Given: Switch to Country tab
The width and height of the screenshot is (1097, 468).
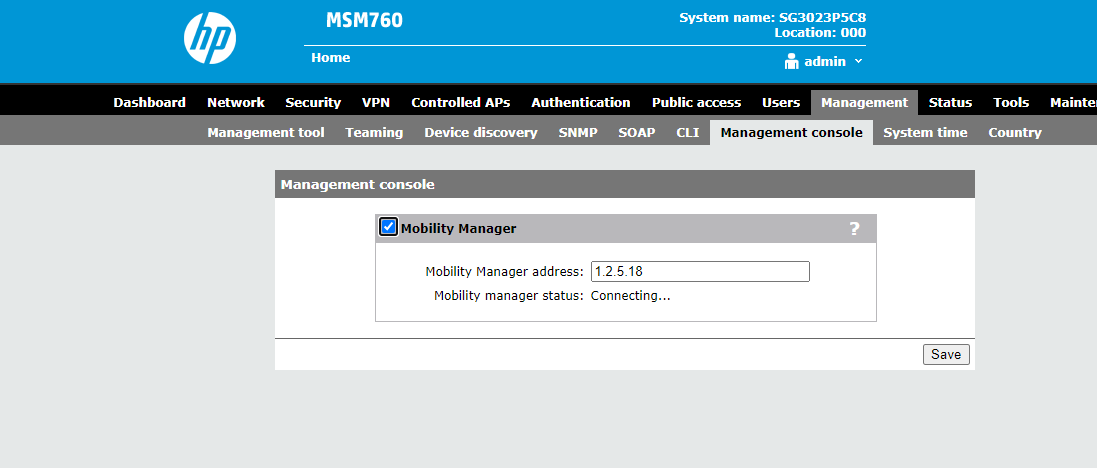Looking at the screenshot, I should pyautogui.click(x=1014, y=132).
